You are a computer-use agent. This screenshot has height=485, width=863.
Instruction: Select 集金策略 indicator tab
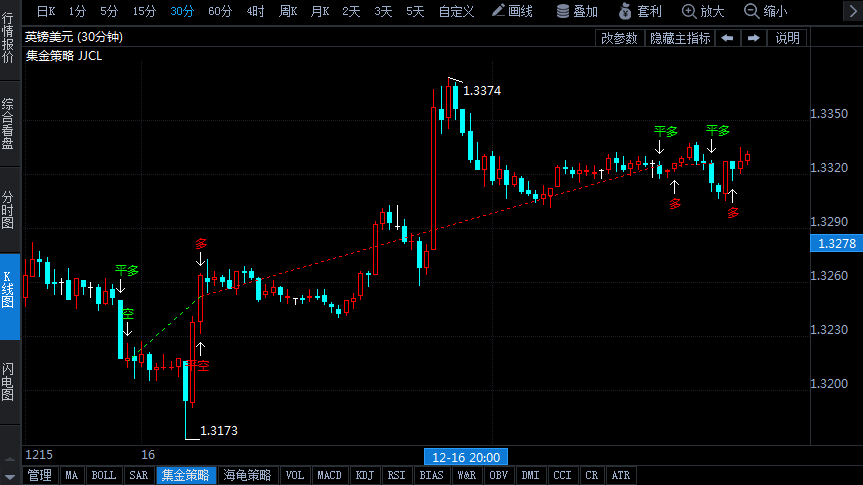186,475
